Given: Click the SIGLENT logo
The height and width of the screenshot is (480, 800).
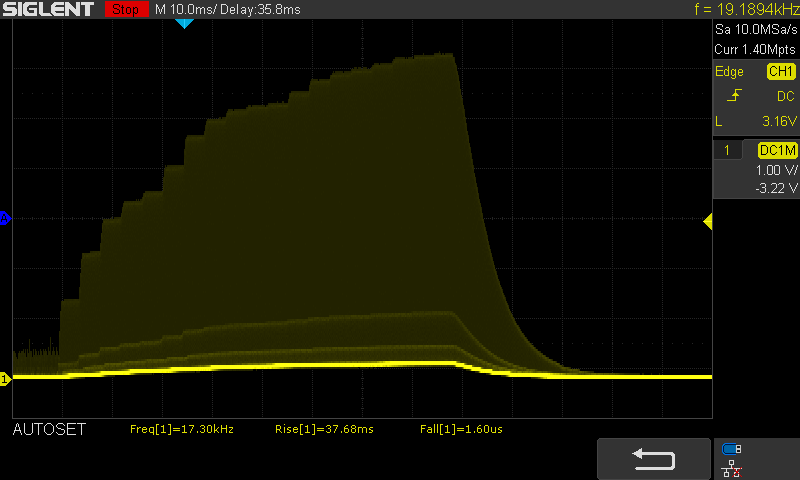Looking at the screenshot, I should 48,9.
